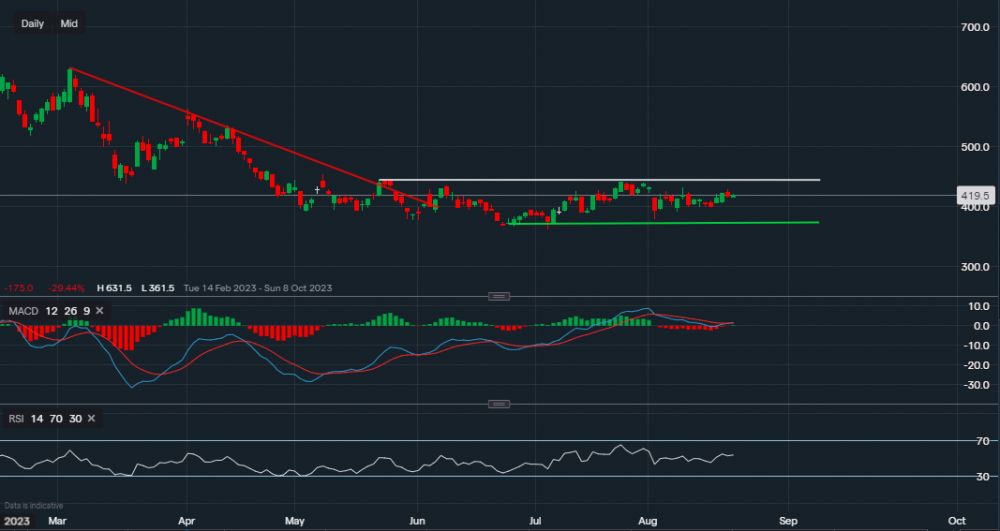Select MACD slow period value 26
Viewport: 1000px width, 531px height.
(69, 311)
